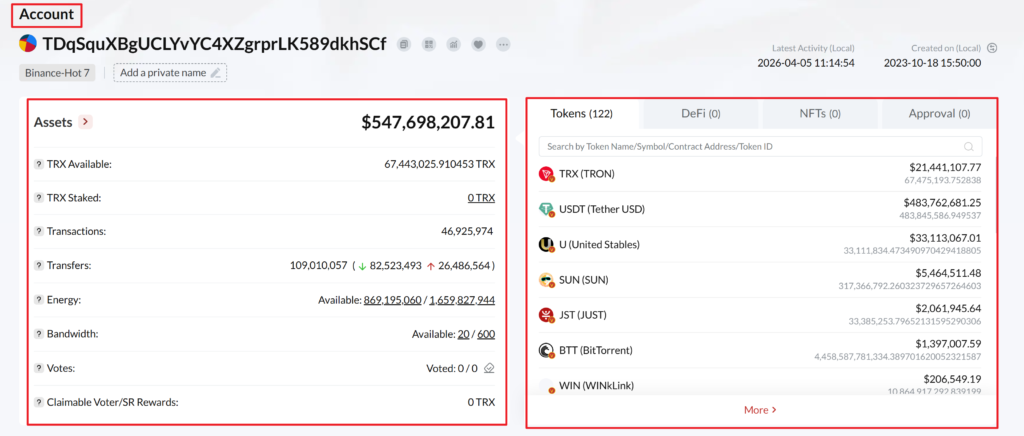1024x436 pixels.
Task: Open USDT (Tether USD) token name
Action: coord(601,209)
